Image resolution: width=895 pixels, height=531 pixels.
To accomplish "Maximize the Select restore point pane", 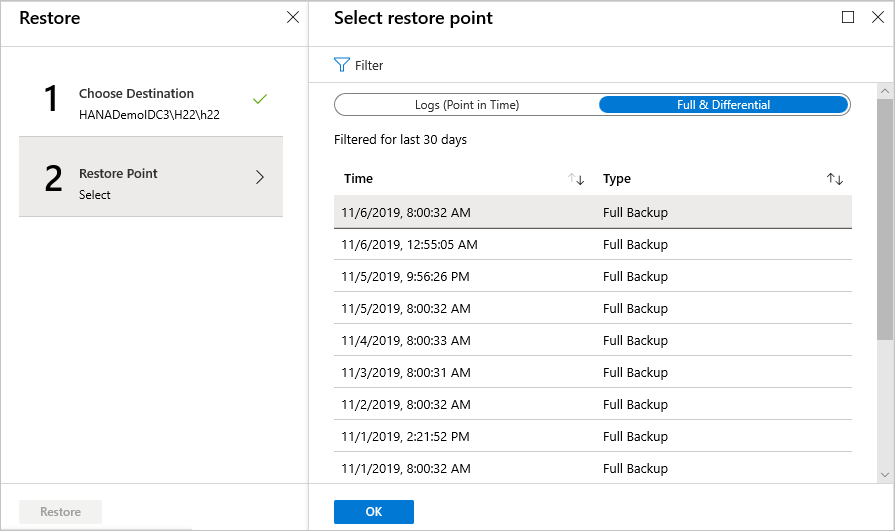I will (848, 17).
